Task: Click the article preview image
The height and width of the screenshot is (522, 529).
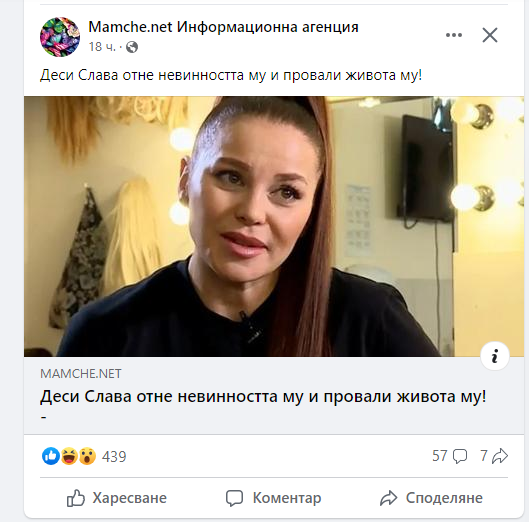Action: coord(274,226)
